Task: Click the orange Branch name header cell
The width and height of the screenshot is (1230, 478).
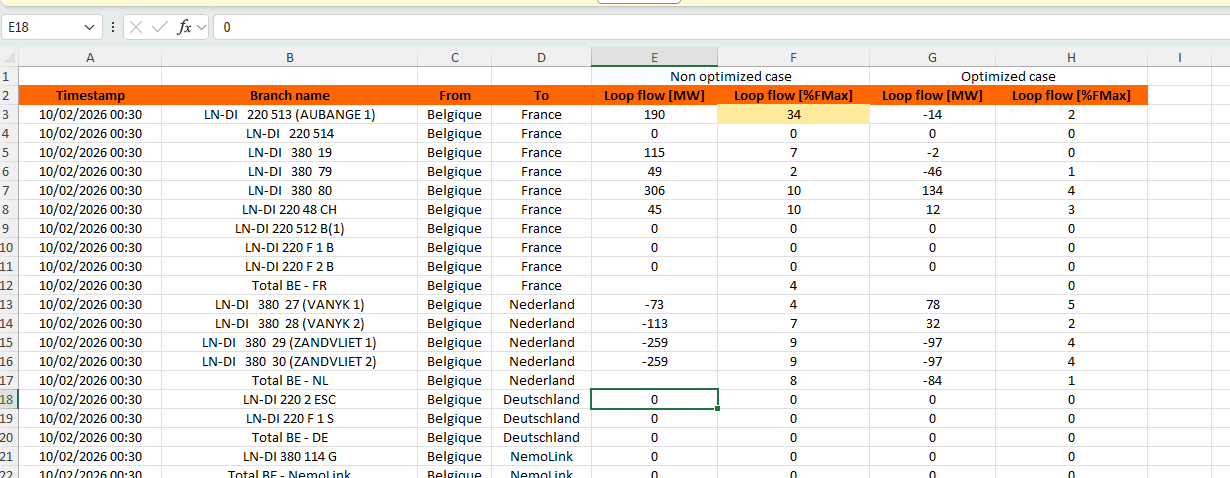Action: click(289, 96)
